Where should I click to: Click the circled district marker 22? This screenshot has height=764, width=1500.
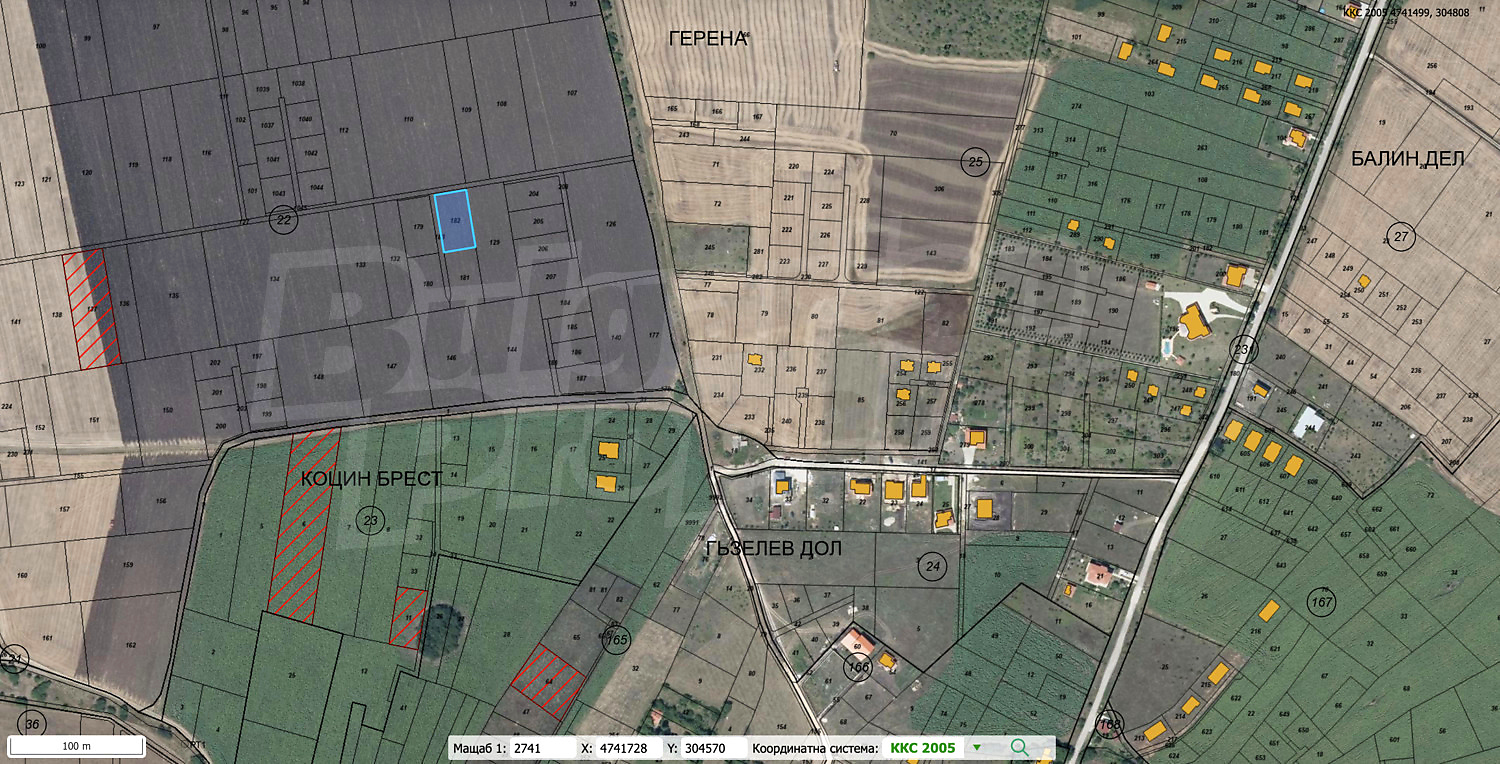pos(285,219)
